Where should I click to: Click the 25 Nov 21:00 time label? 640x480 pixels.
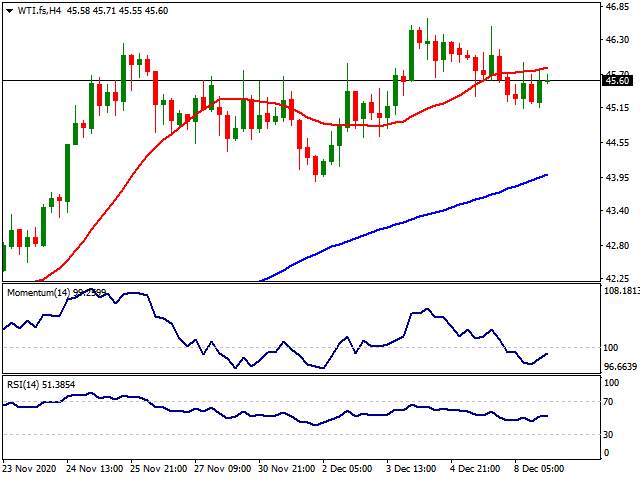[159, 468]
